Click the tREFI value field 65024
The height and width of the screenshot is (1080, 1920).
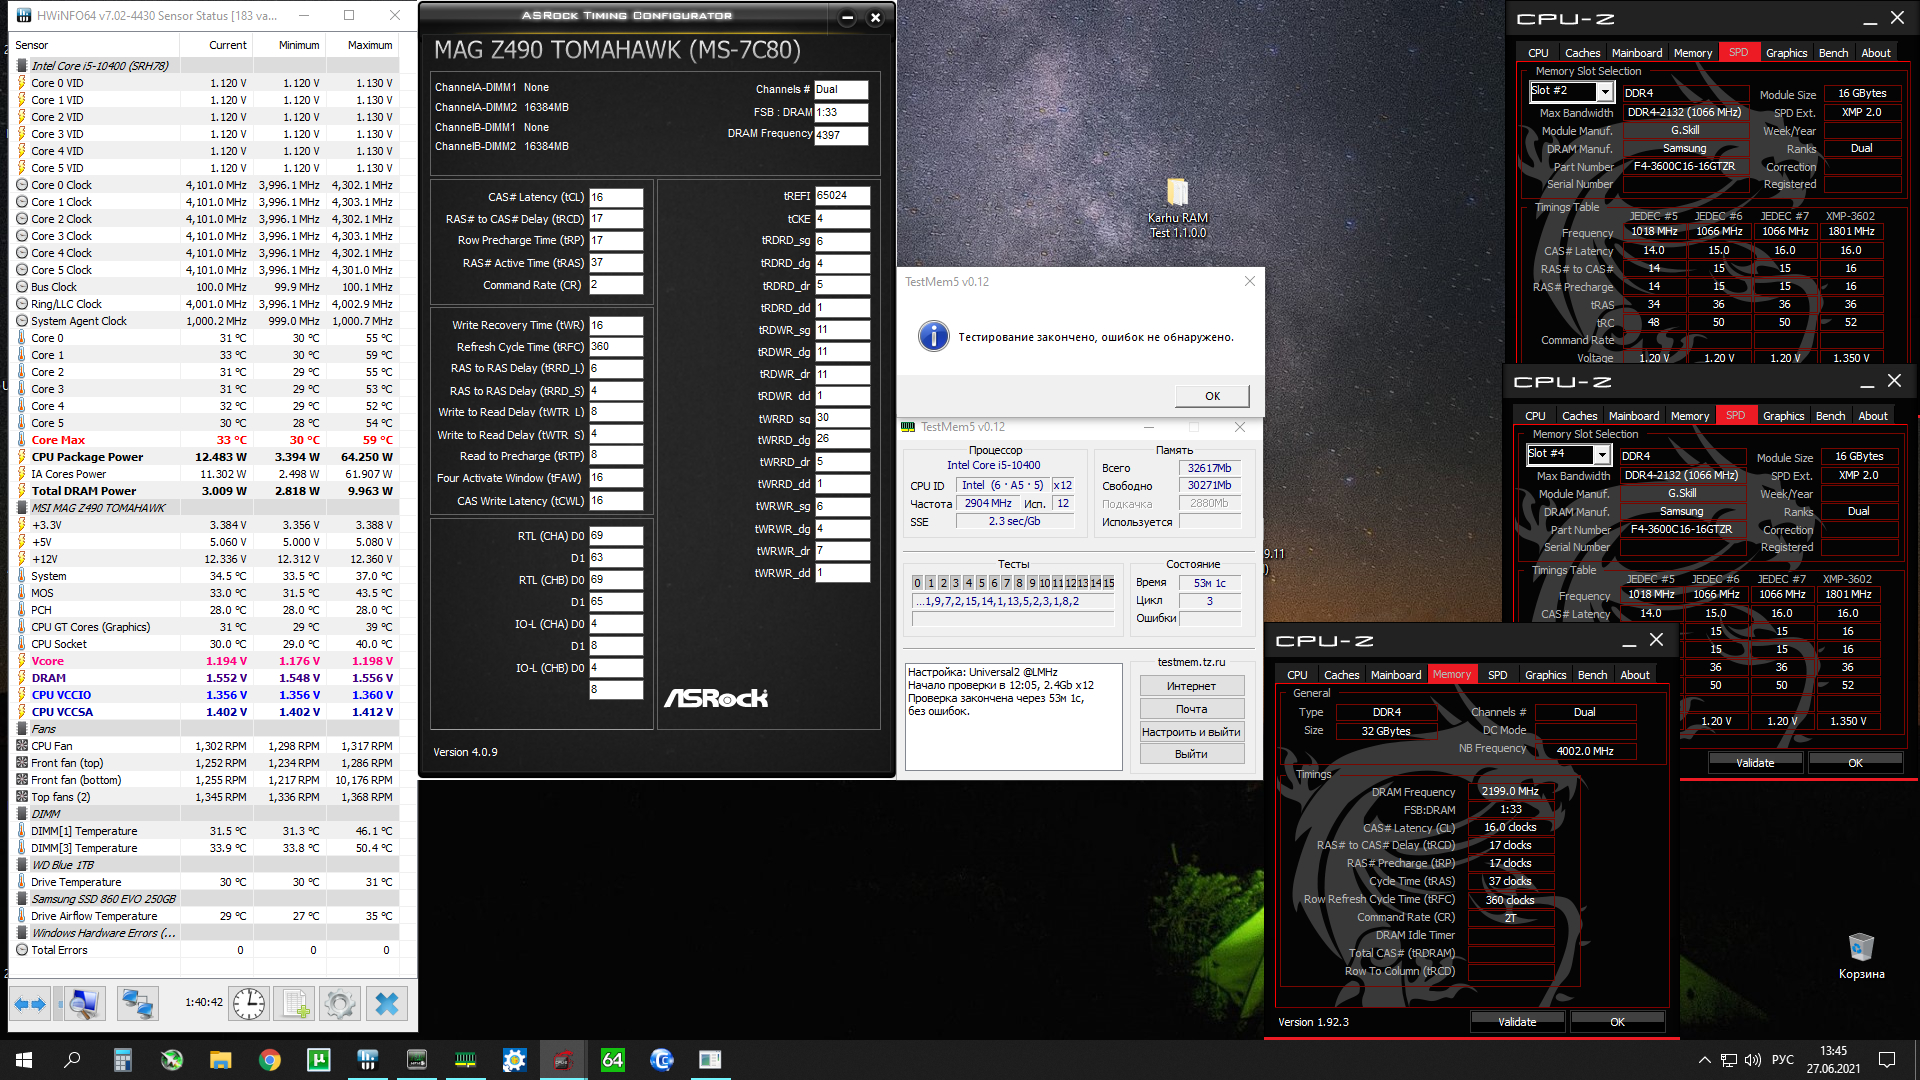click(x=841, y=196)
